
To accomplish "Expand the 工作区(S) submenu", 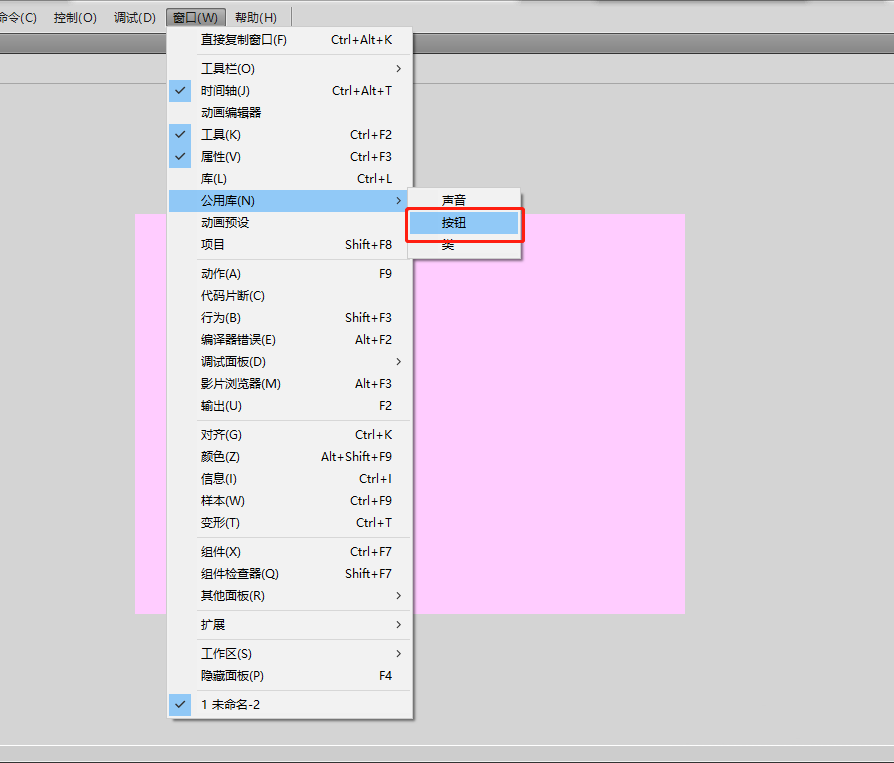I will [x=290, y=654].
